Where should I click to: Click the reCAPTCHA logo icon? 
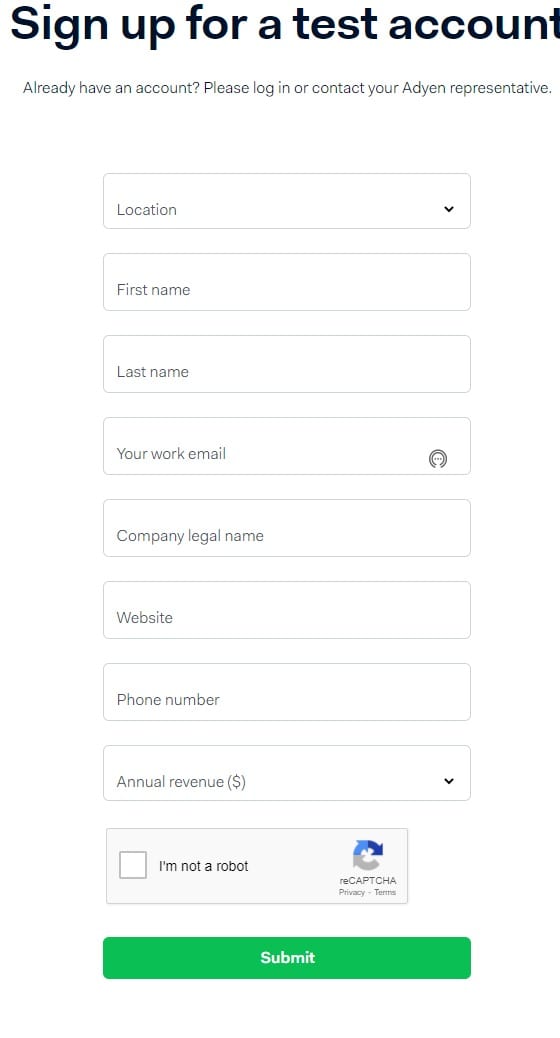368,855
